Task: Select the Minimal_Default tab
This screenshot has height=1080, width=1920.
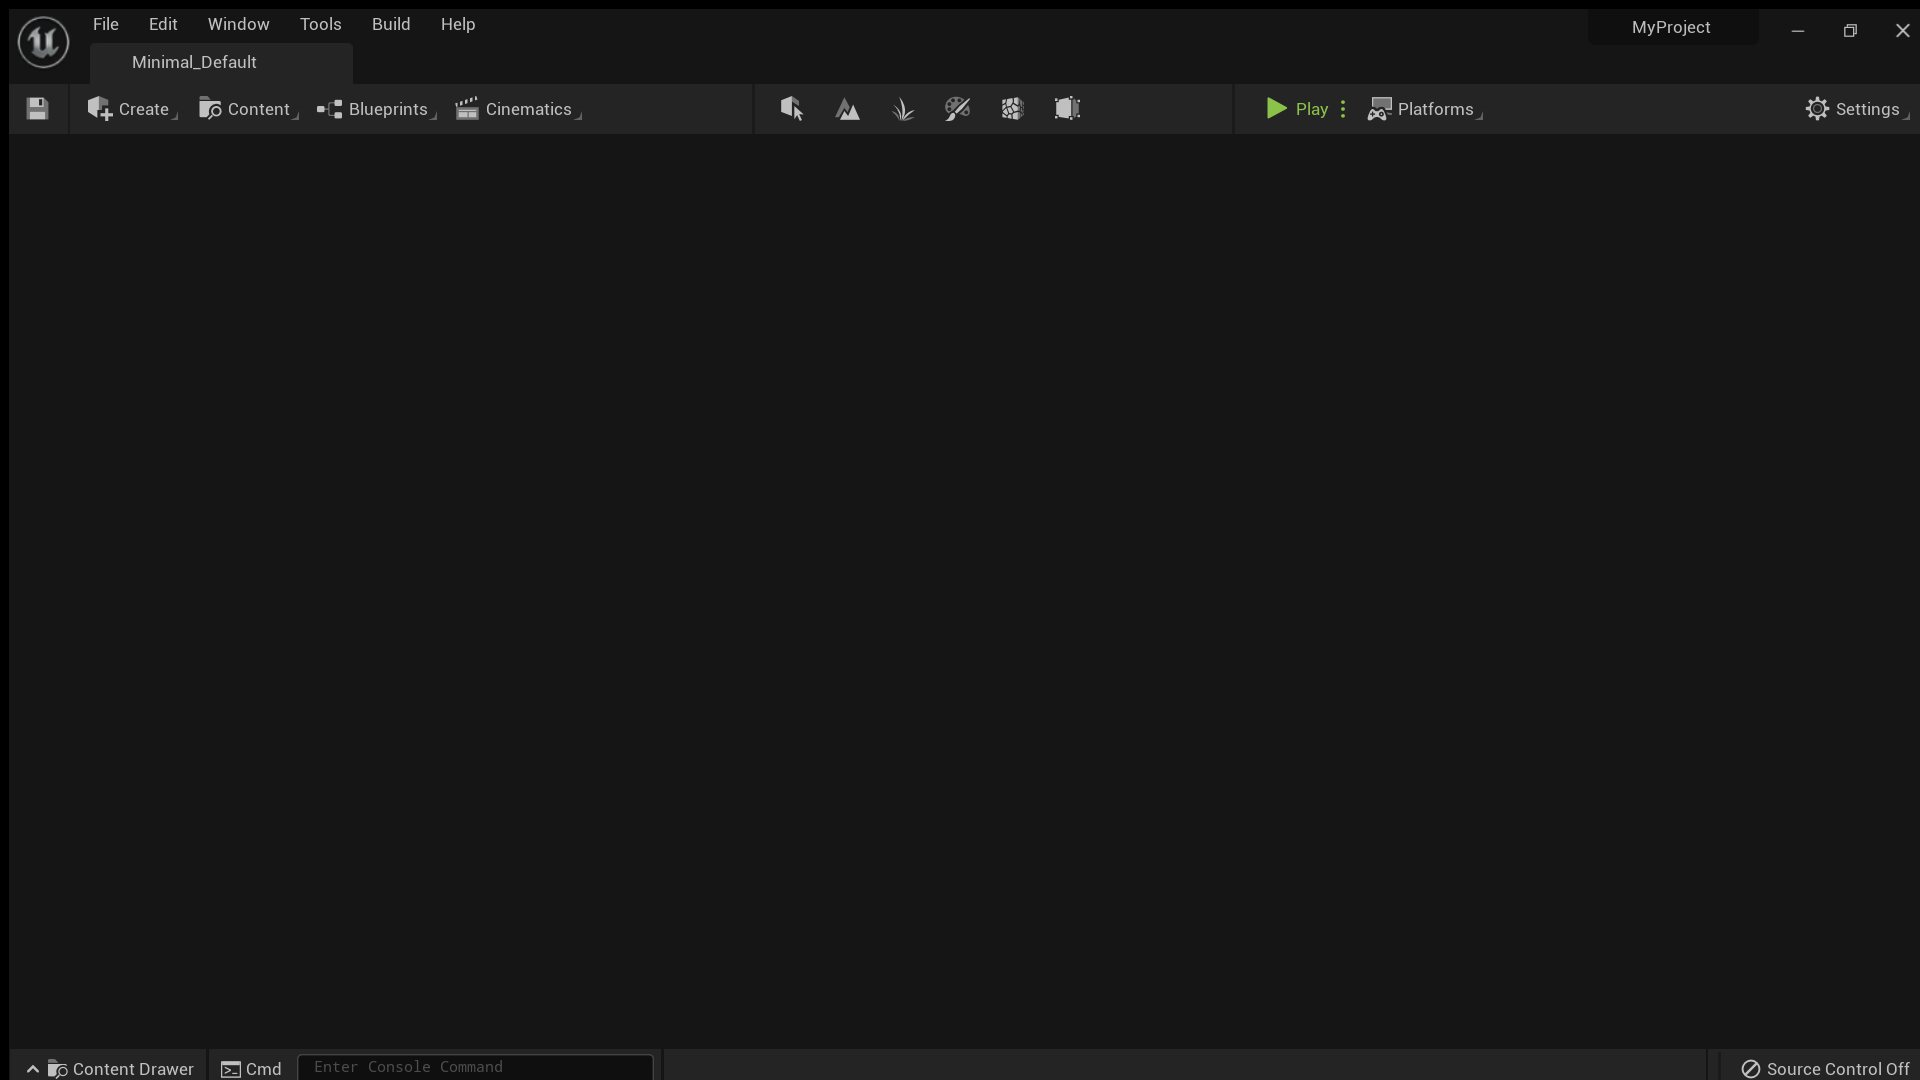Action: pos(194,62)
